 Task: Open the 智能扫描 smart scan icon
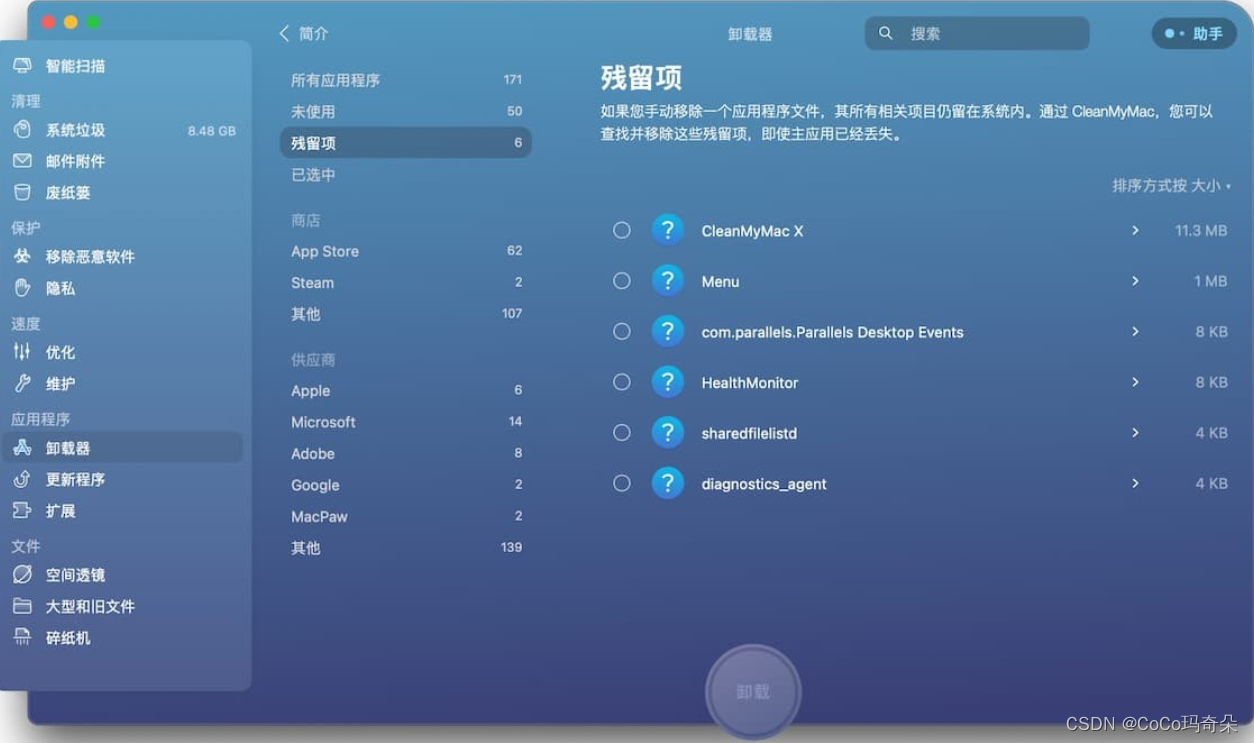(x=22, y=66)
